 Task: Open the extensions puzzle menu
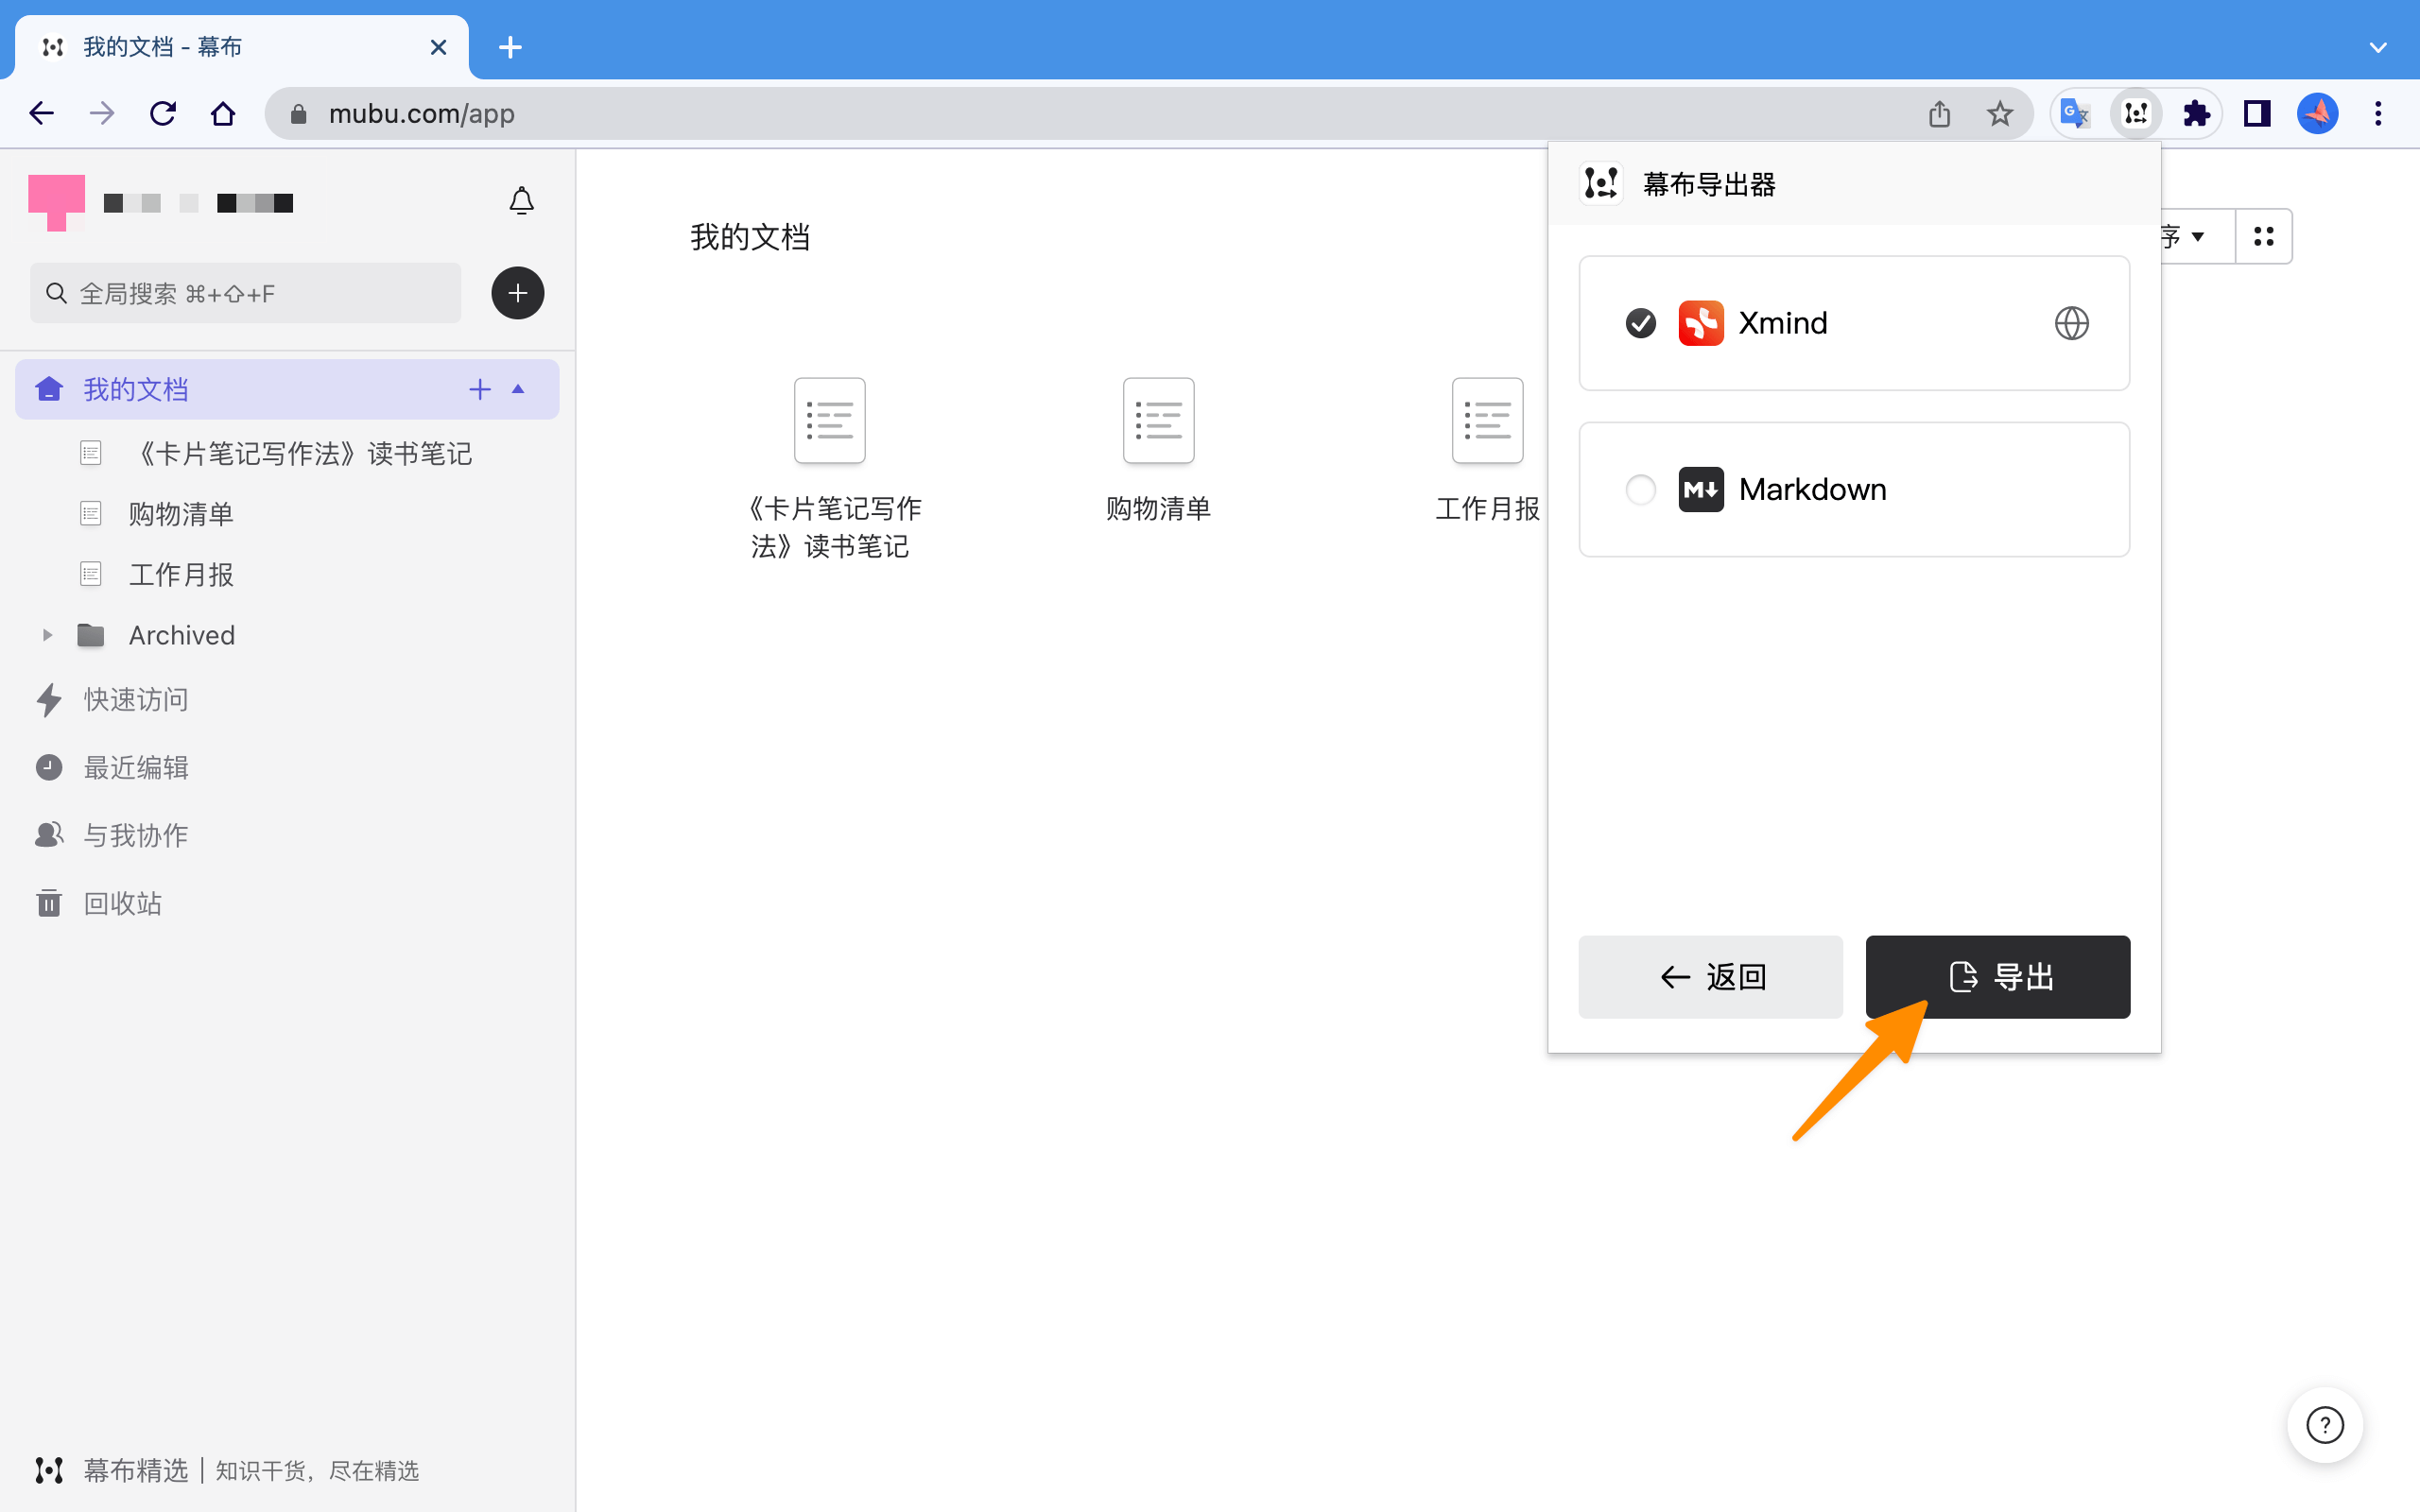pyautogui.click(x=2196, y=113)
